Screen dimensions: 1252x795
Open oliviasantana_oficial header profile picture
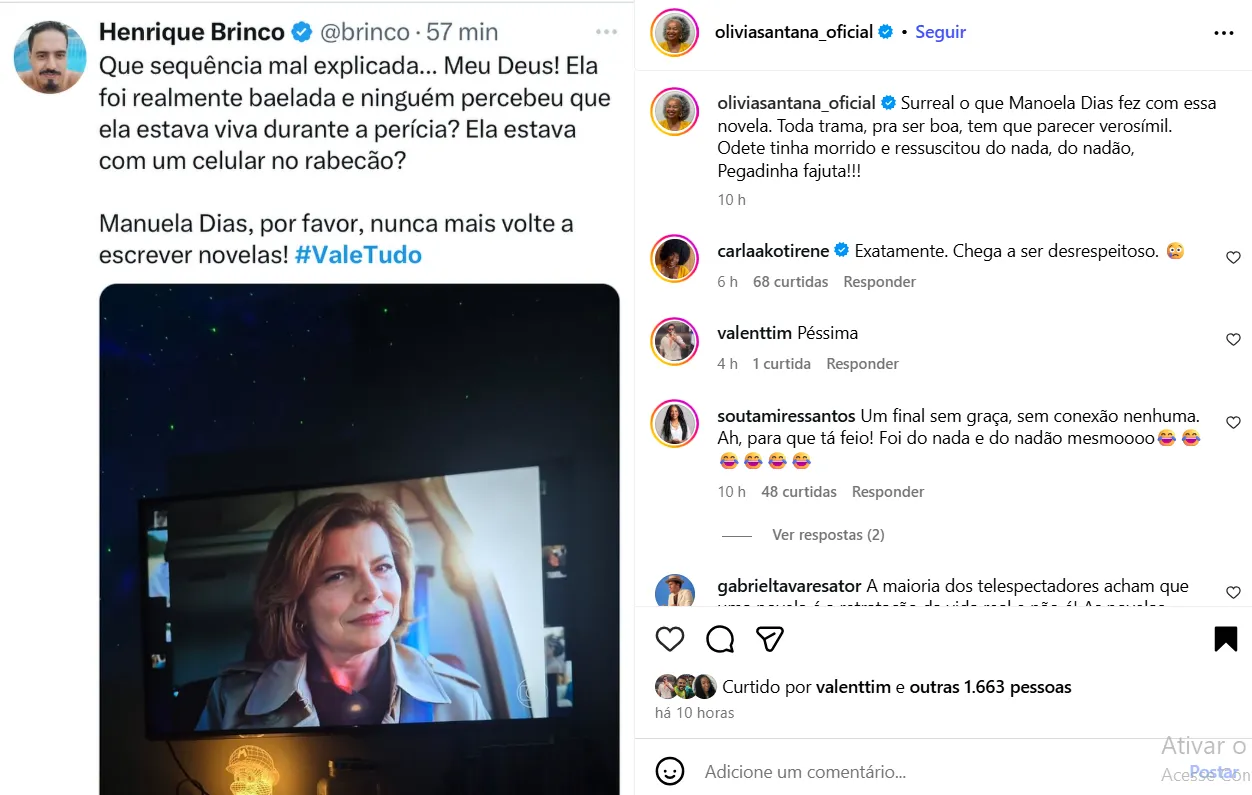pos(675,32)
